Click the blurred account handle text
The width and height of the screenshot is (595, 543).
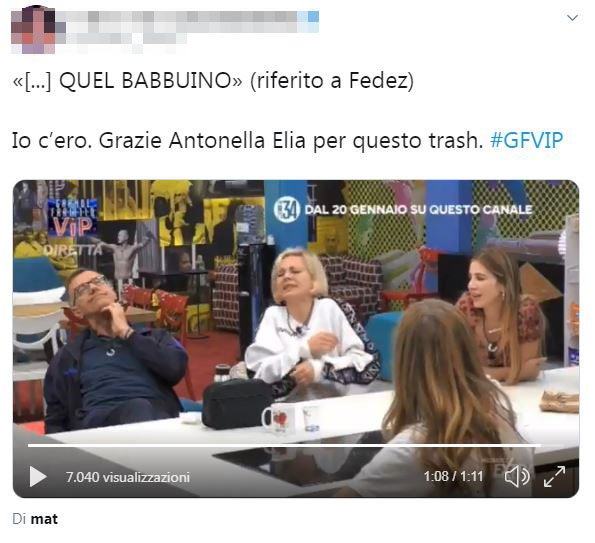(x=125, y=38)
